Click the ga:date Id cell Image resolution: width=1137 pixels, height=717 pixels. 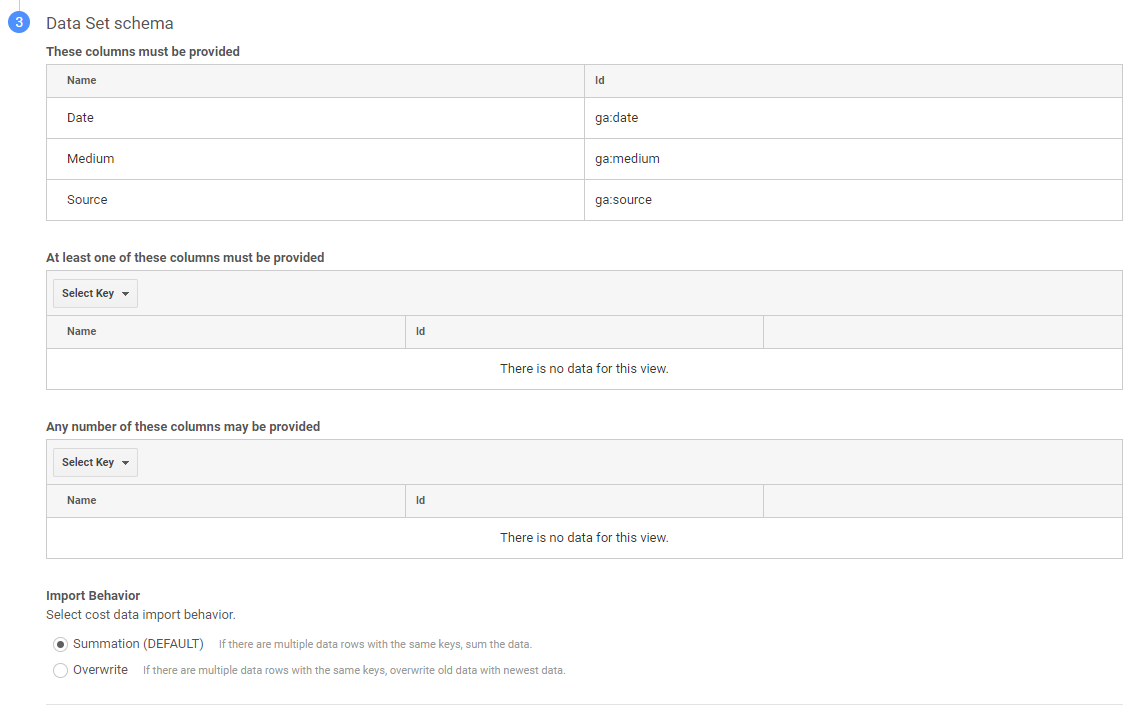click(616, 118)
